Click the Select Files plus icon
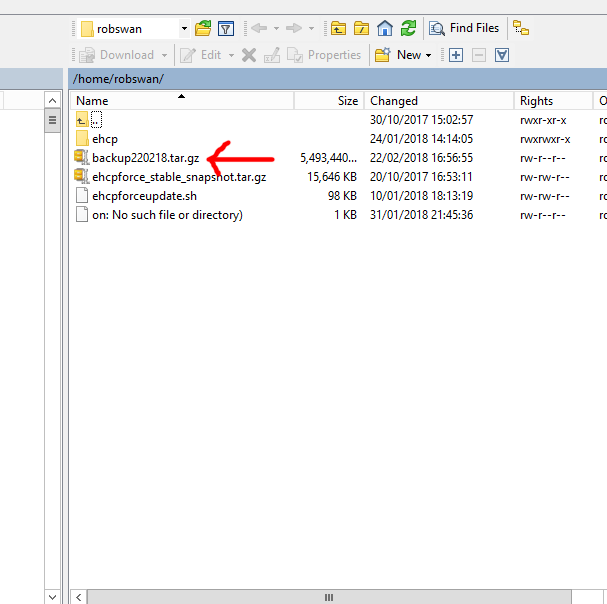607x604 pixels. (456, 55)
